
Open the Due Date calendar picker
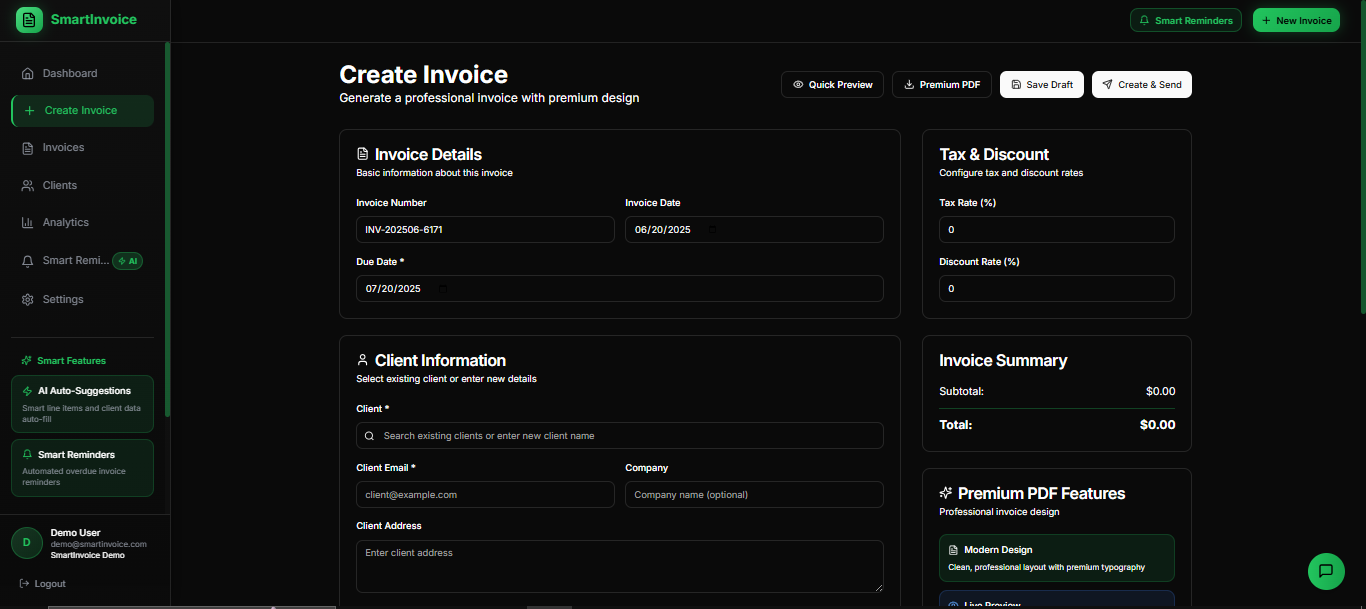(x=443, y=289)
